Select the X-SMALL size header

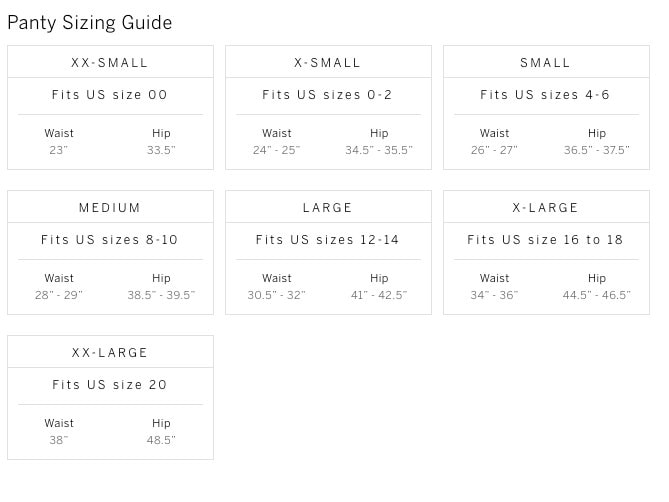click(x=327, y=63)
